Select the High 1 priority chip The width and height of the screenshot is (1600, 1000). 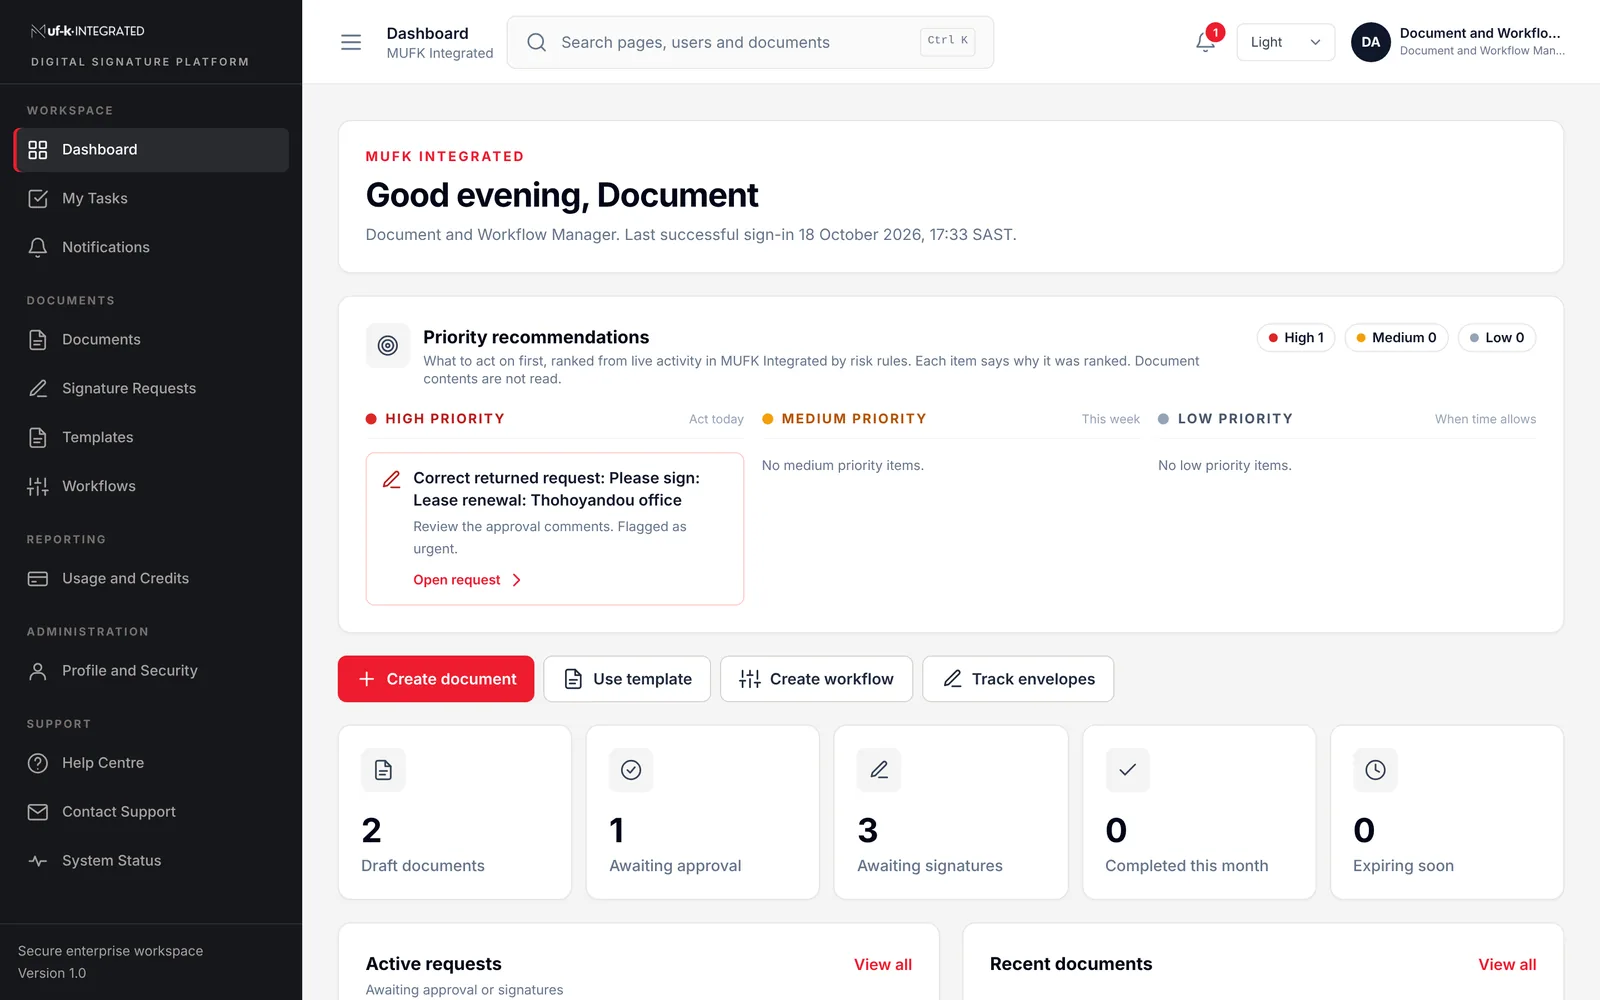(1296, 338)
